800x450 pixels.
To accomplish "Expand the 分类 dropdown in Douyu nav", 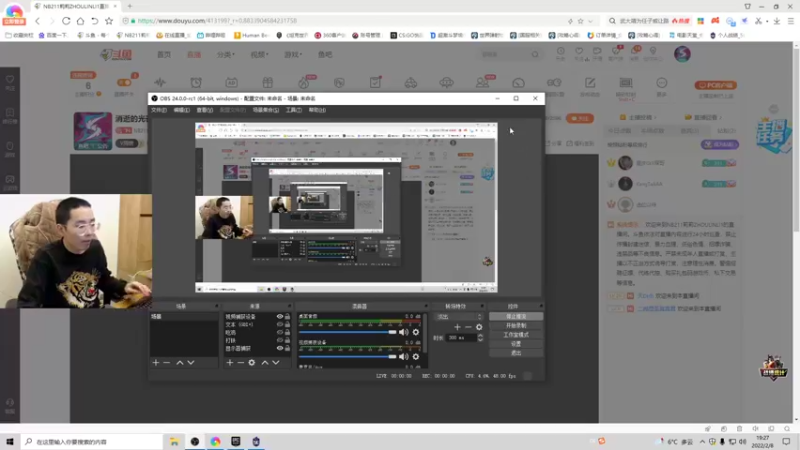I will (225, 54).
